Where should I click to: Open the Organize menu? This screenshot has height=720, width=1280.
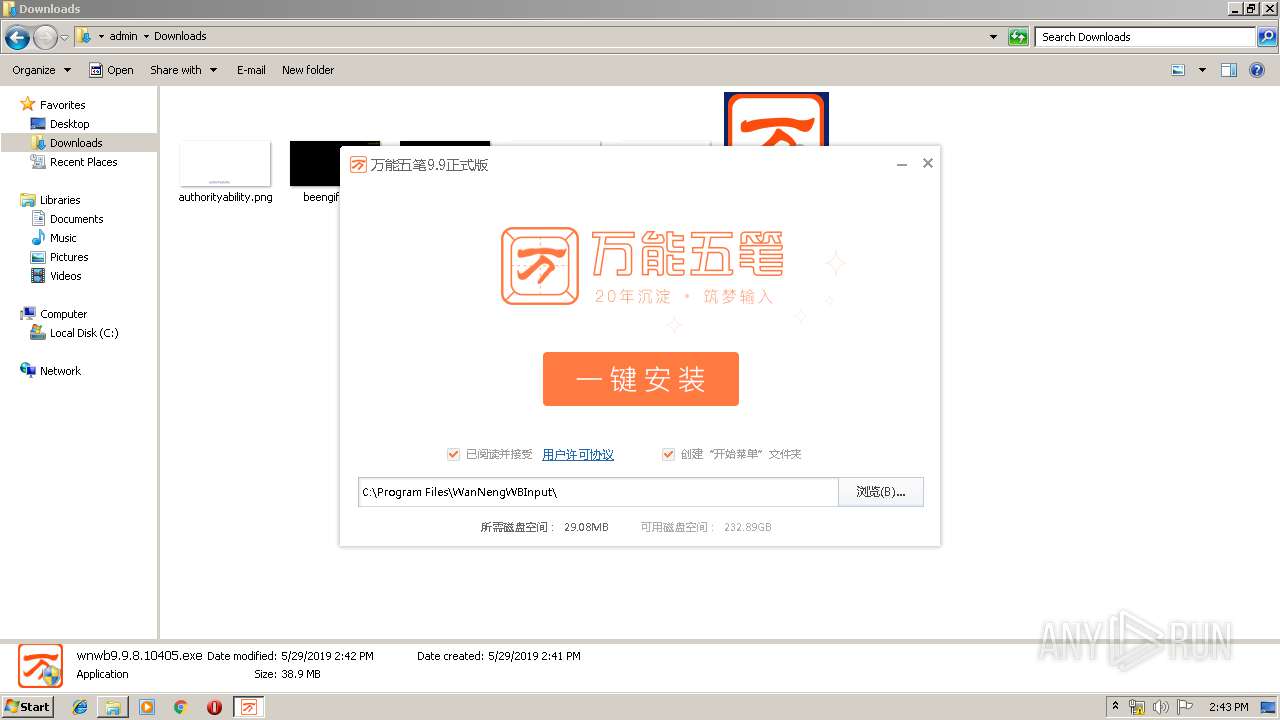[41, 70]
